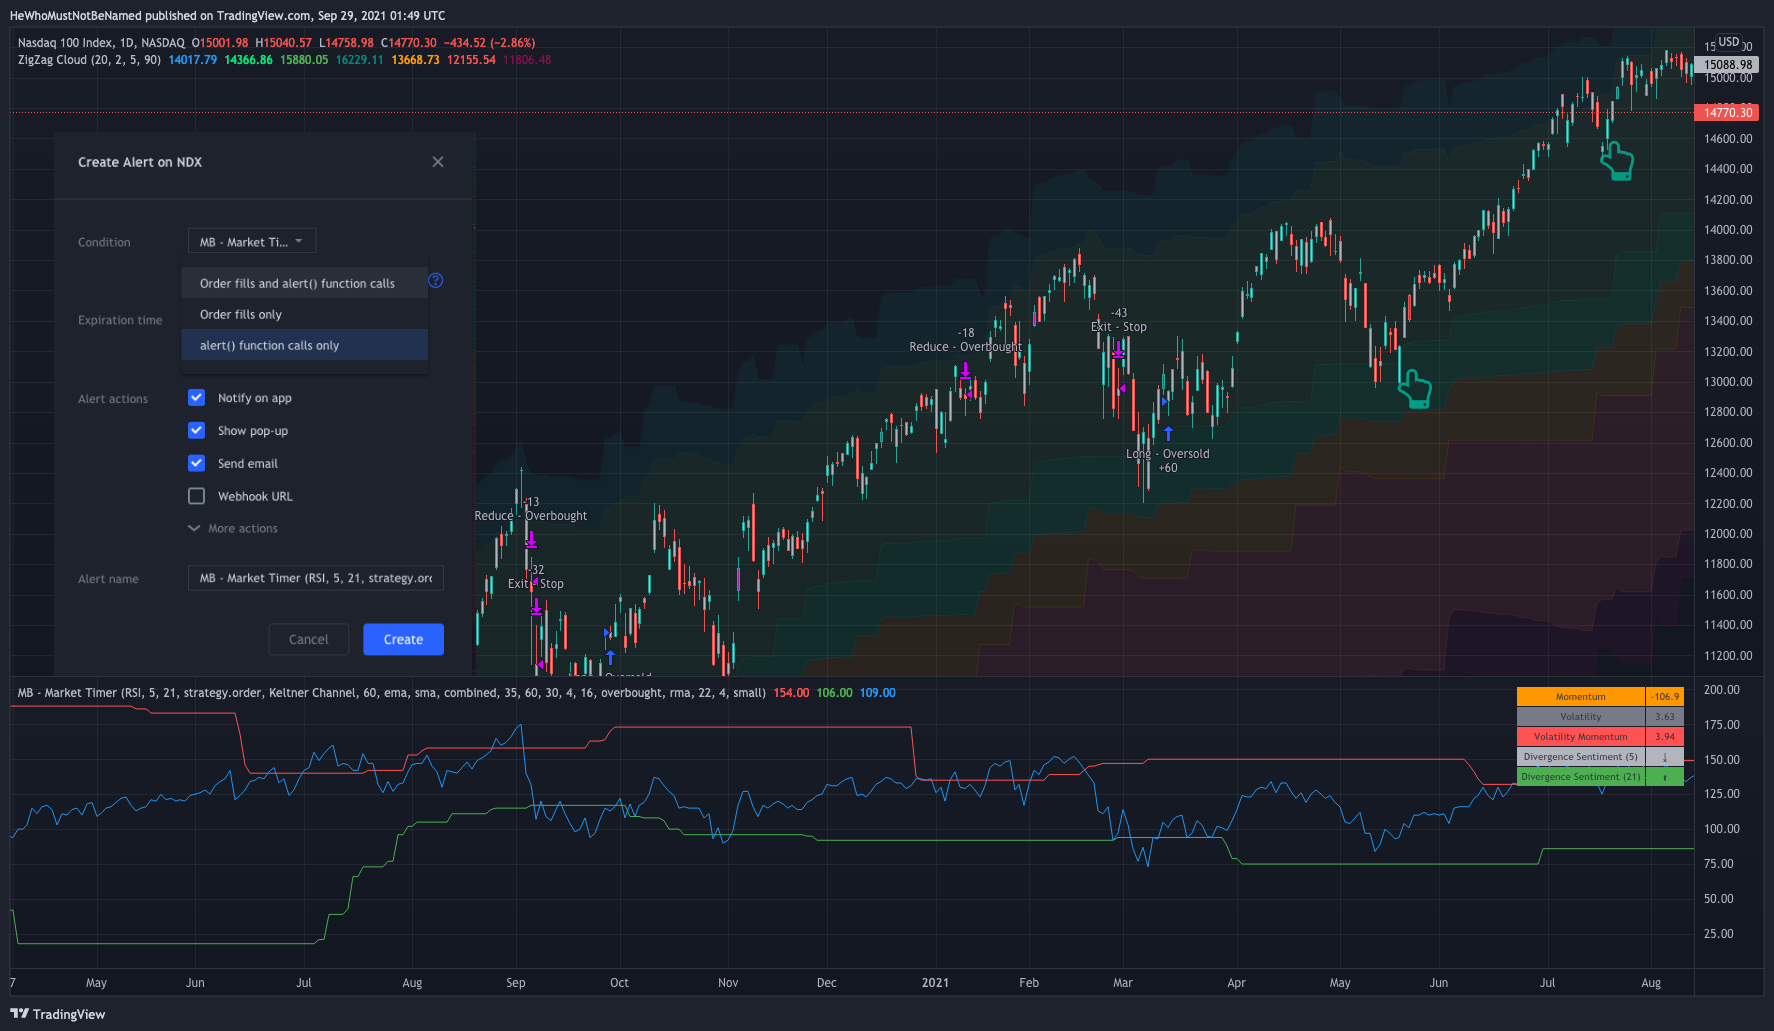Click the -43 trade label
1774x1031 pixels.
point(1119,313)
